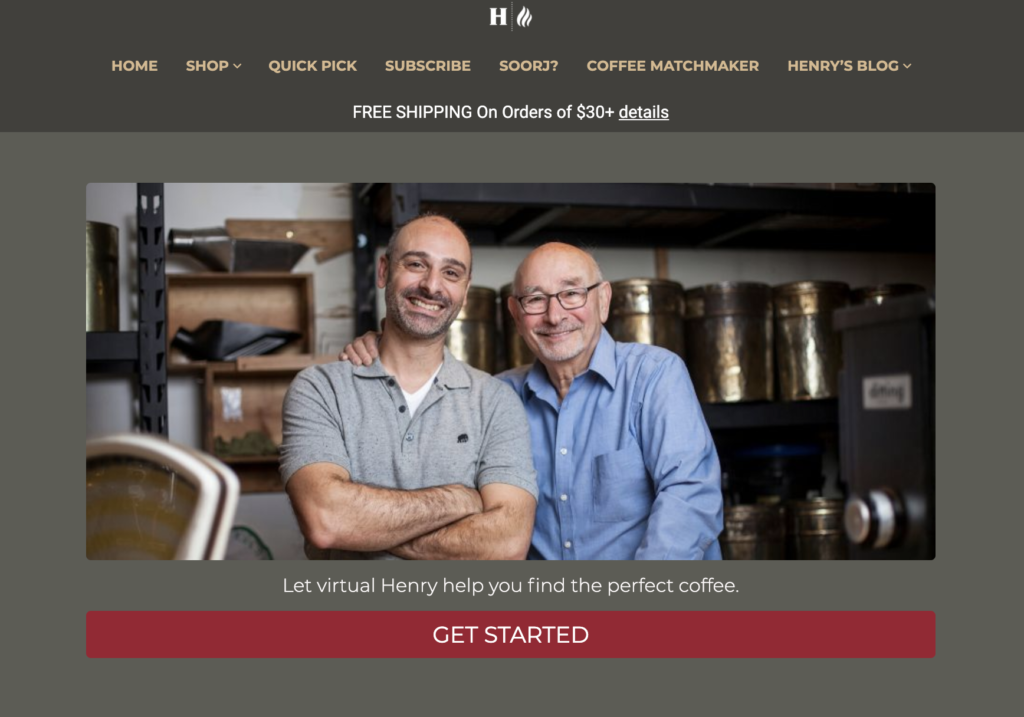Image resolution: width=1024 pixels, height=717 pixels.
Task: Select SUBSCRIBE in the navigation bar
Action: point(428,66)
